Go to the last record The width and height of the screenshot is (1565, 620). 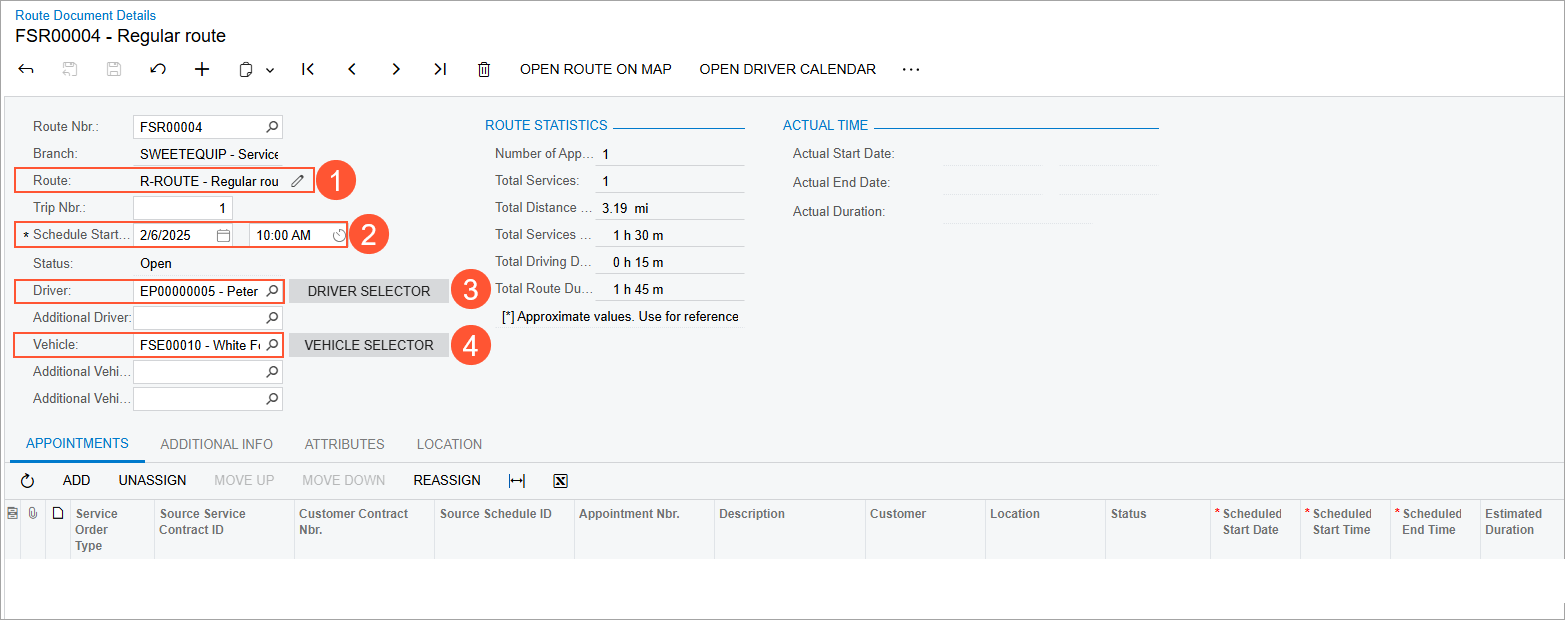point(440,69)
